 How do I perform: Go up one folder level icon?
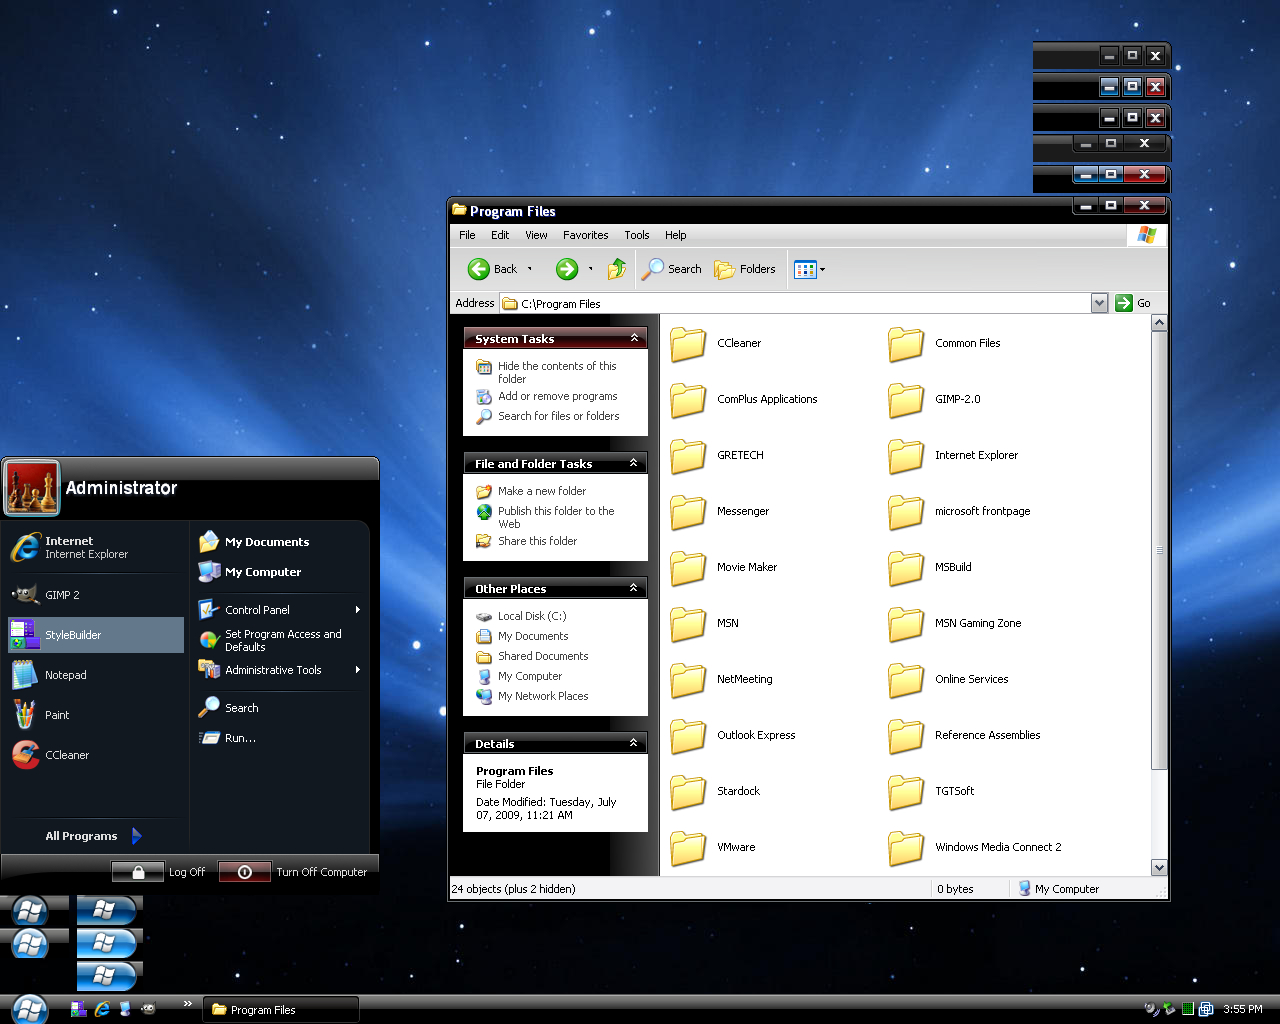[x=617, y=269]
